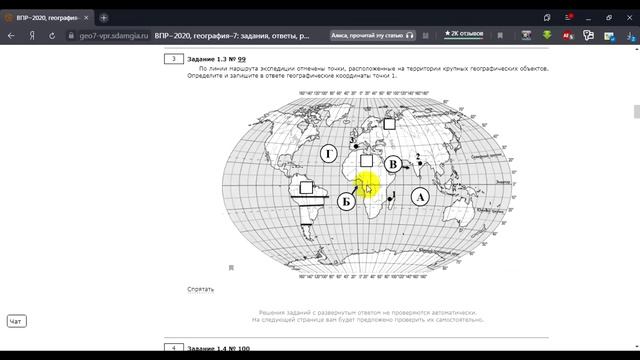The height and width of the screenshot is (360, 640).
Task: Click the padlock site security icon
Action: coord(71,36)
